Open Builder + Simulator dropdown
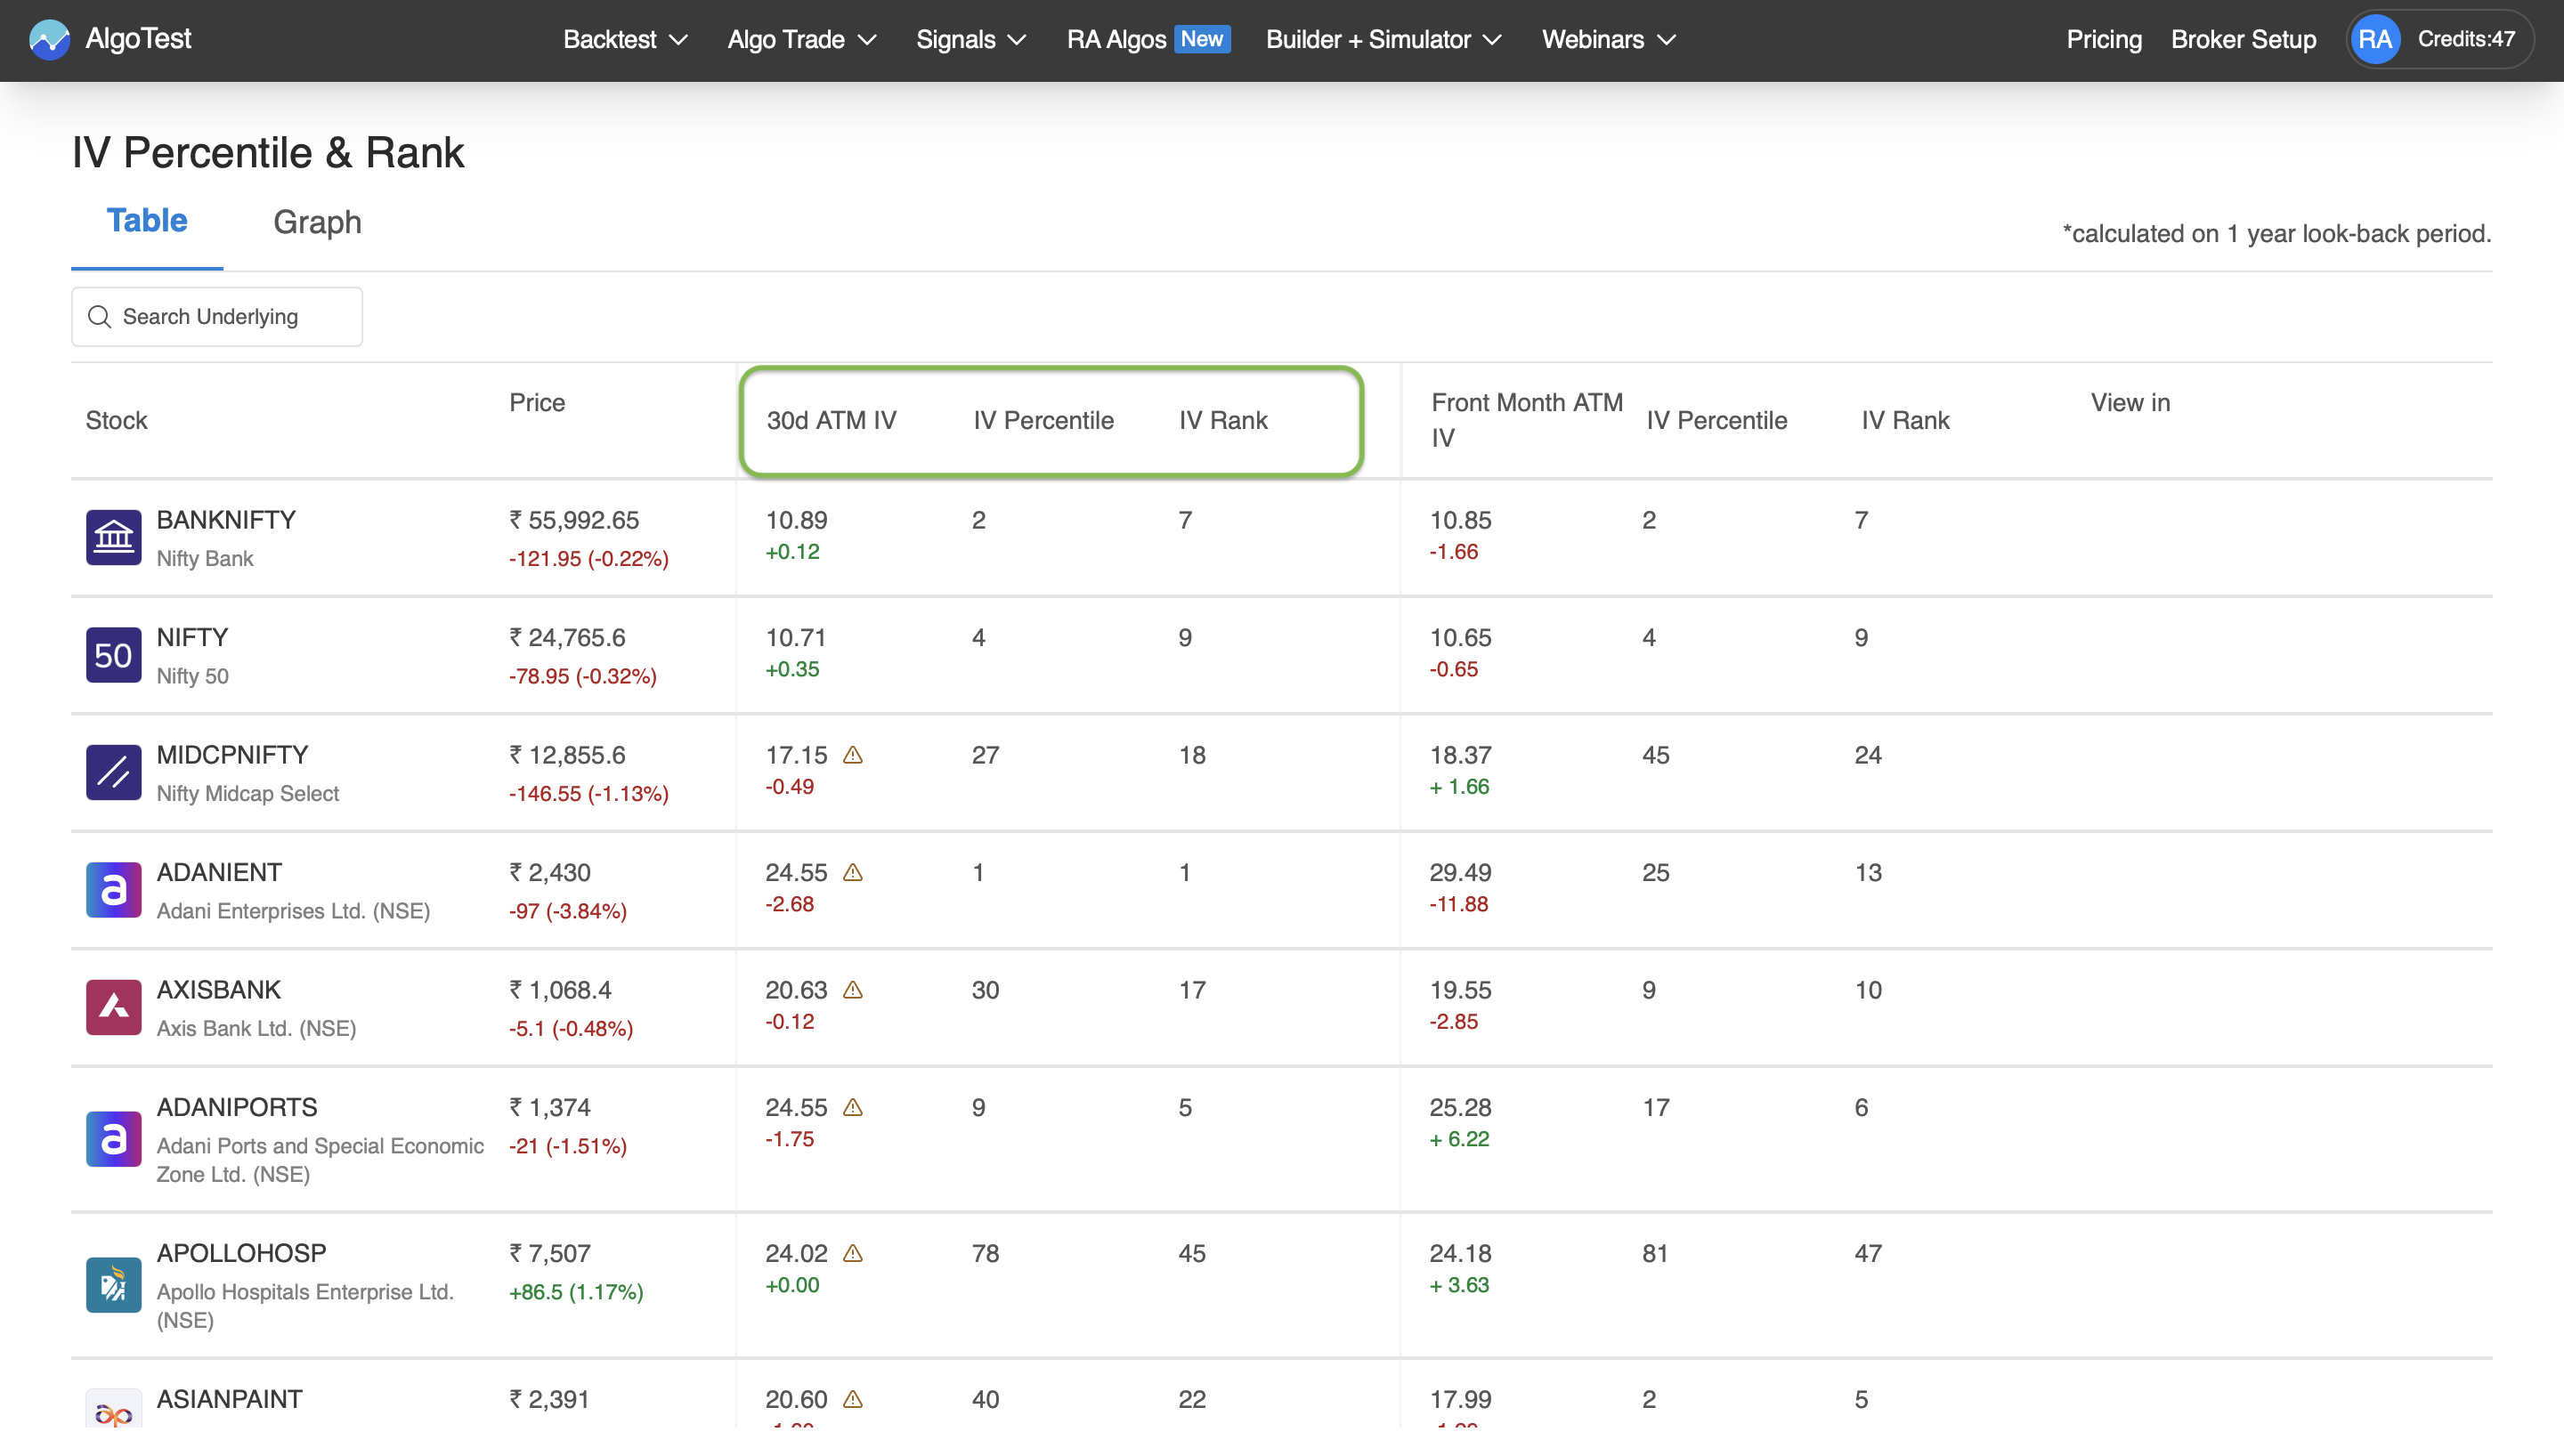 point(1384,39)
